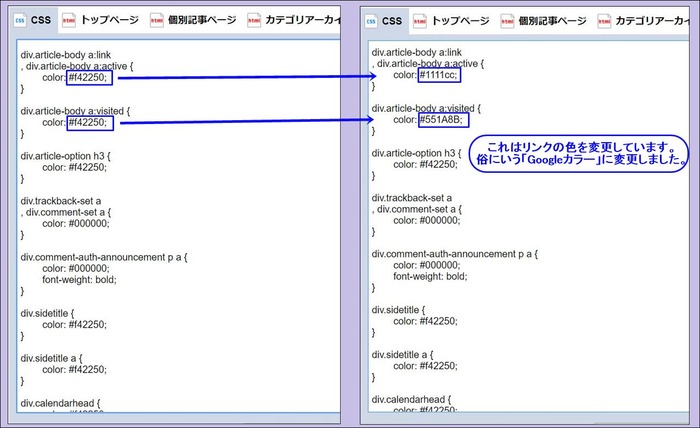Open the CSS tab in left panel
Viewport: 700px width, 428px height.
point(33,20)
